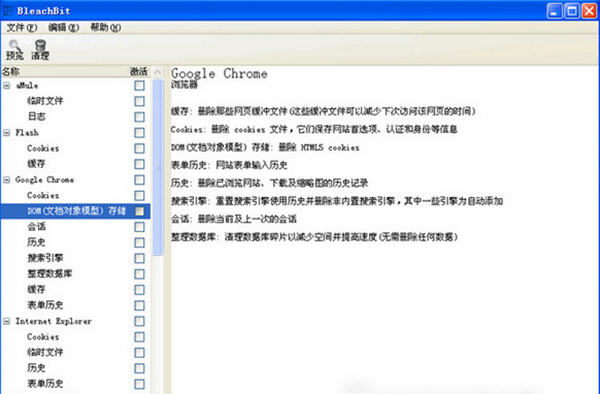The image size is (600, 394).
Task: Check the Chrome 表单历史 checkbox
Action: pos(139,305)
